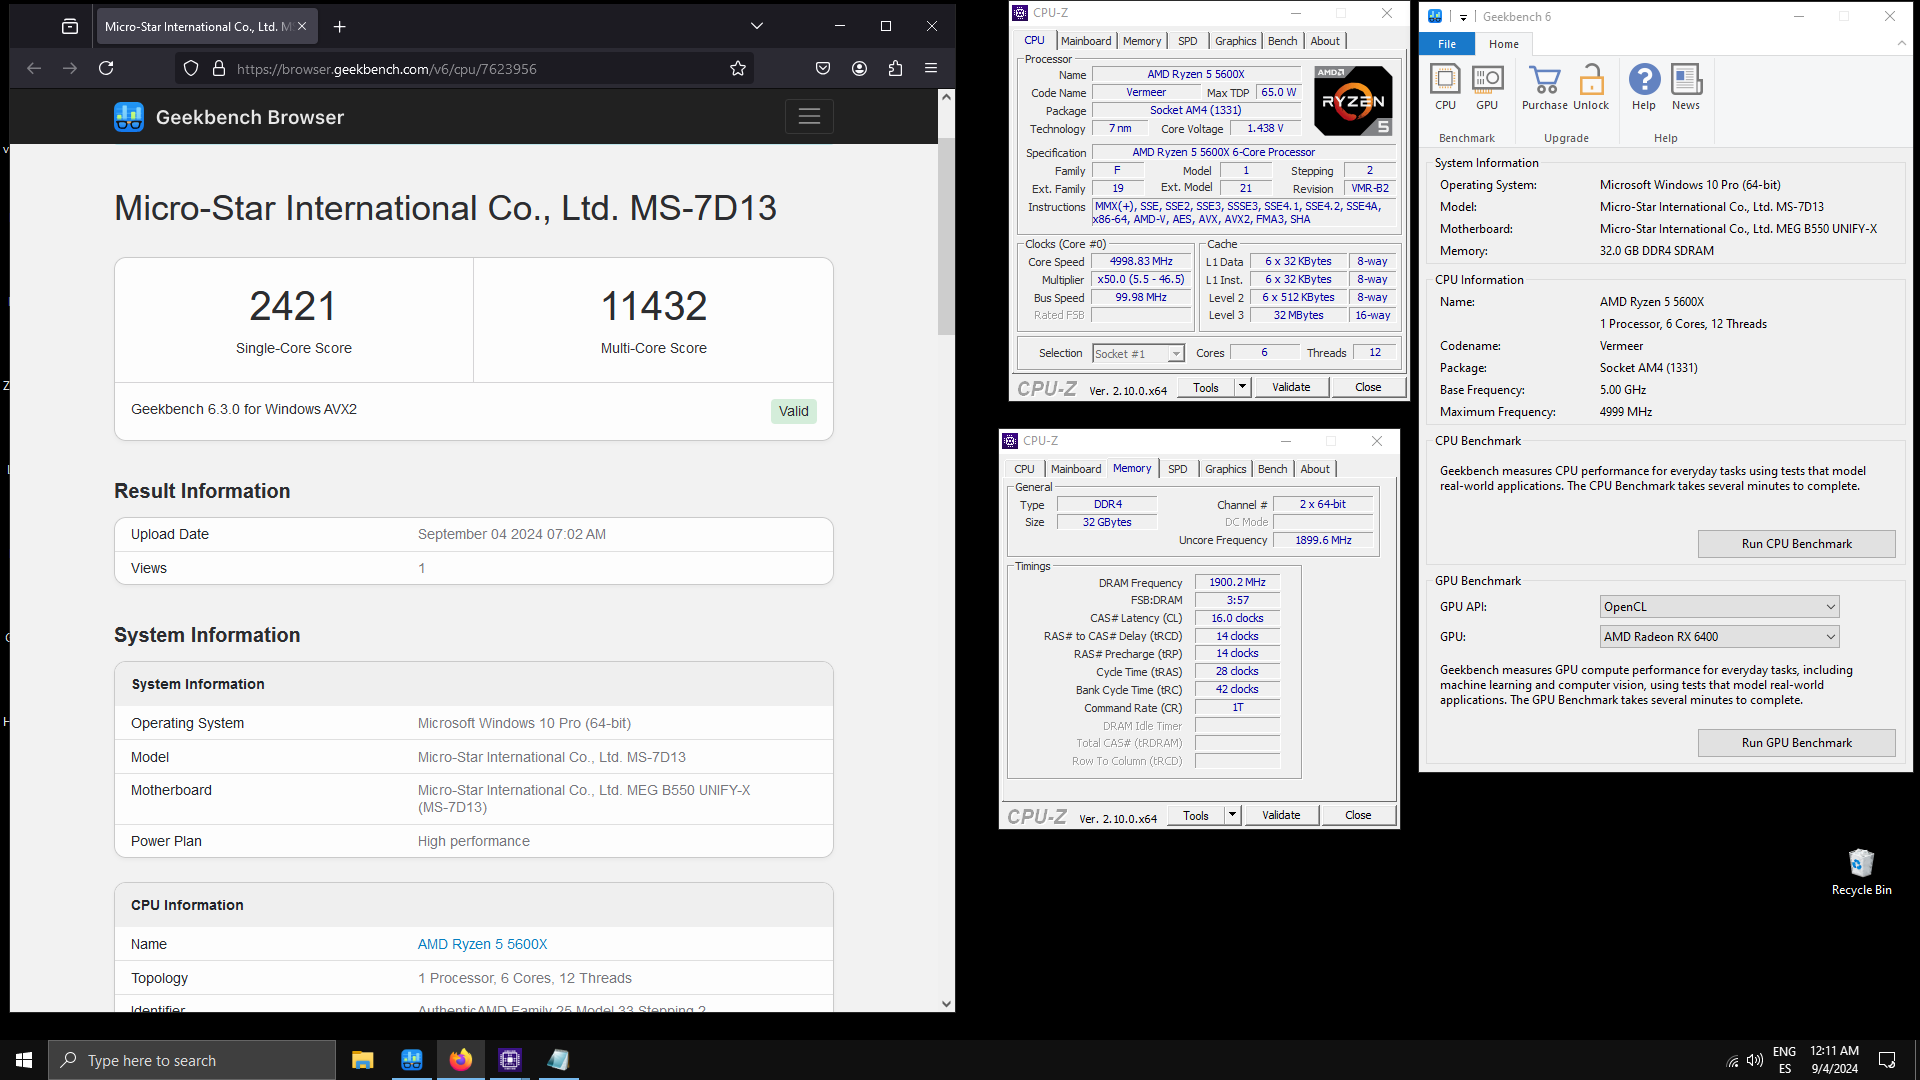Select the Home tab in Geekbench 6
The width and height of the screenshot is (1920, 1080).
(1503, 44)
